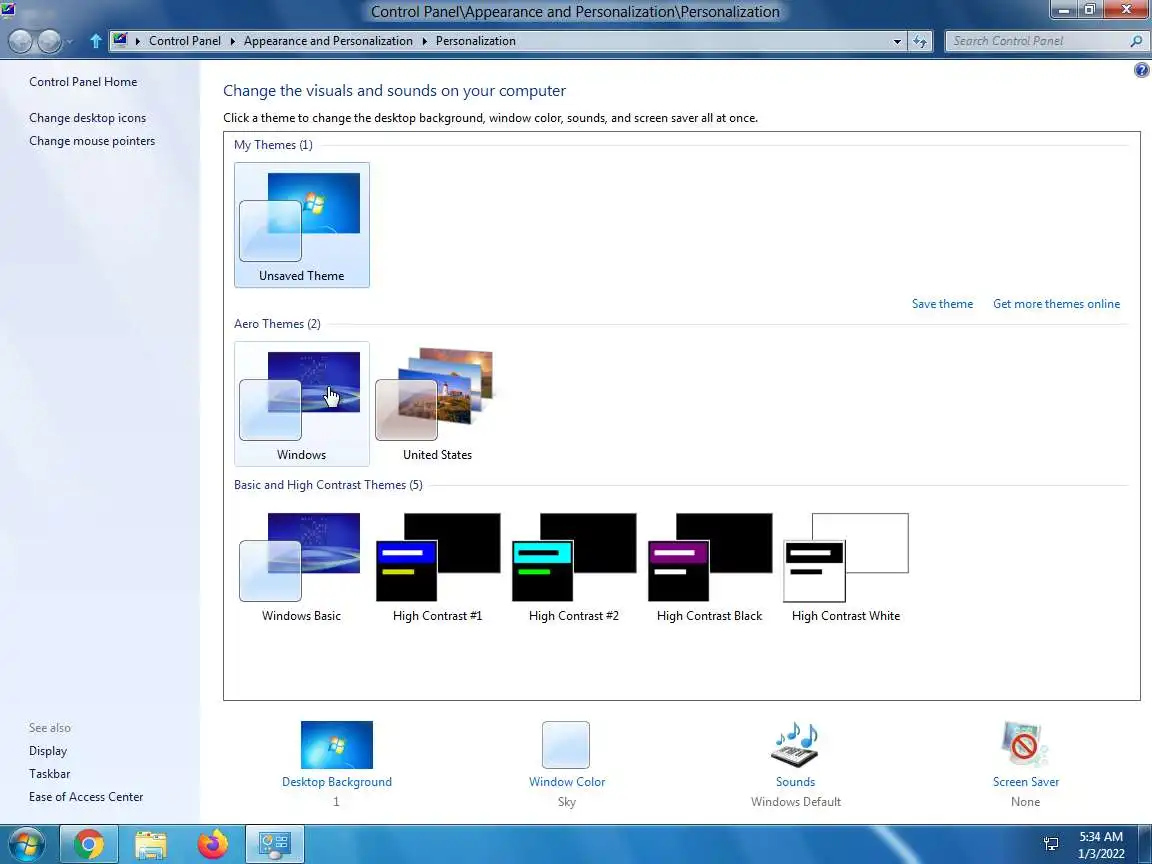Click the Forward navigation arrow
Viewport: 1152px width, 864px height.
tap(49, 41)
